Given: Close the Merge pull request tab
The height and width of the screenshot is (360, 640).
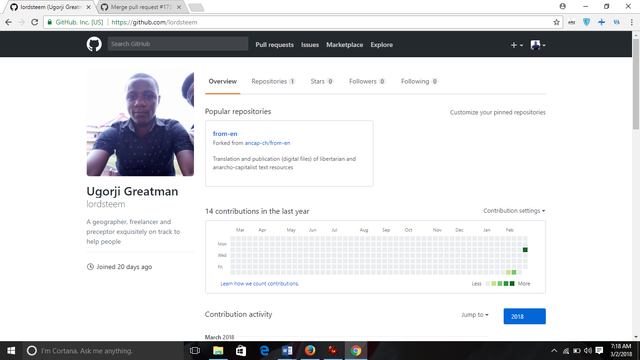Looking at the screenshot, I should point(179,7).
